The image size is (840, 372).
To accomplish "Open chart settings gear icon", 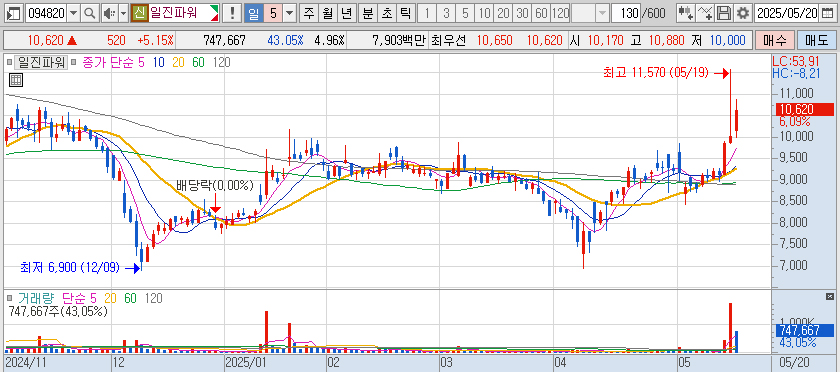I will (742, 13).
